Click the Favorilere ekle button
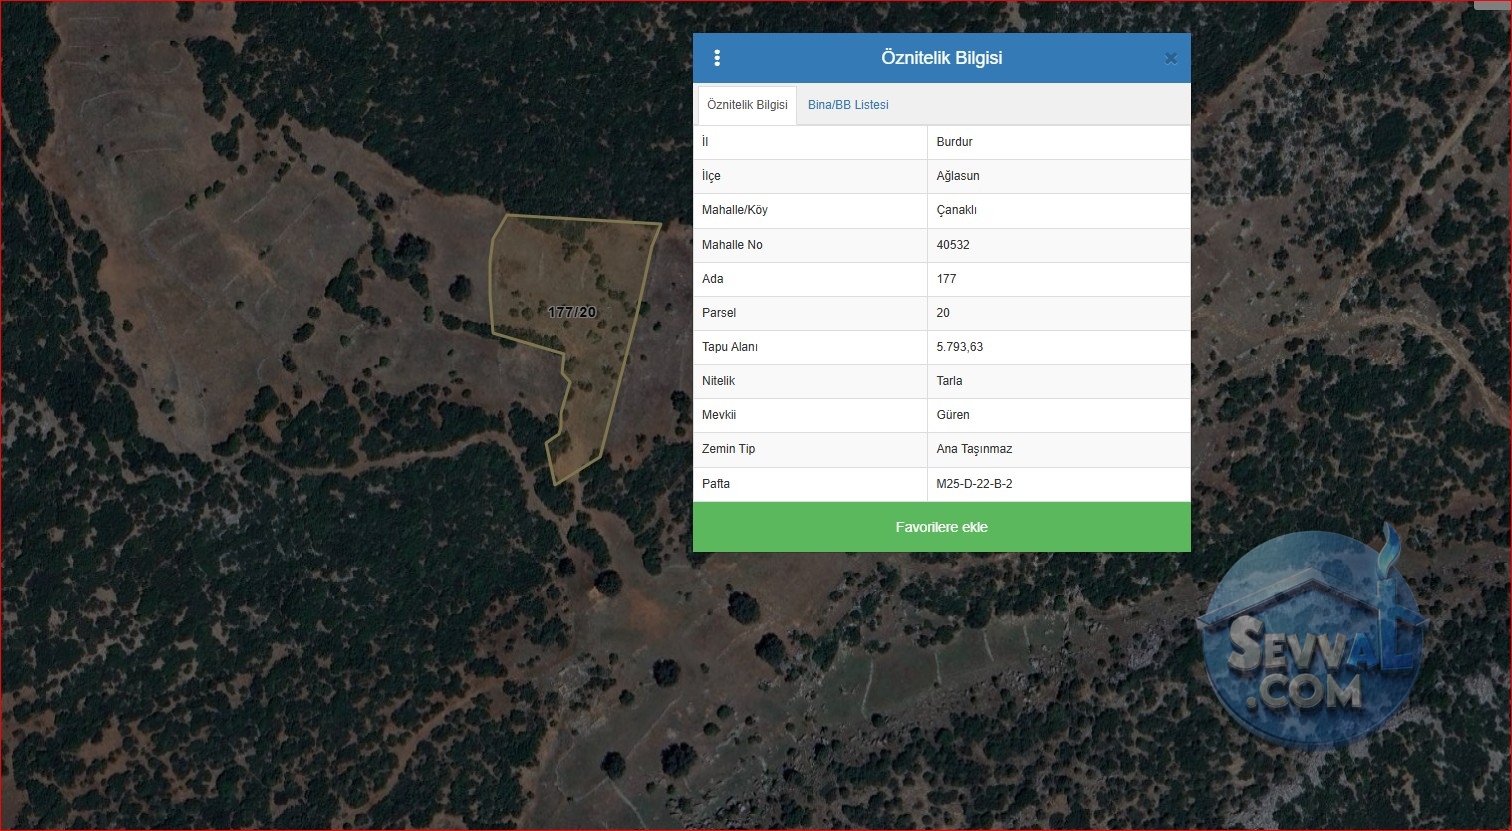The width and height of the screenshot is (1512, 831). point(942,527)
